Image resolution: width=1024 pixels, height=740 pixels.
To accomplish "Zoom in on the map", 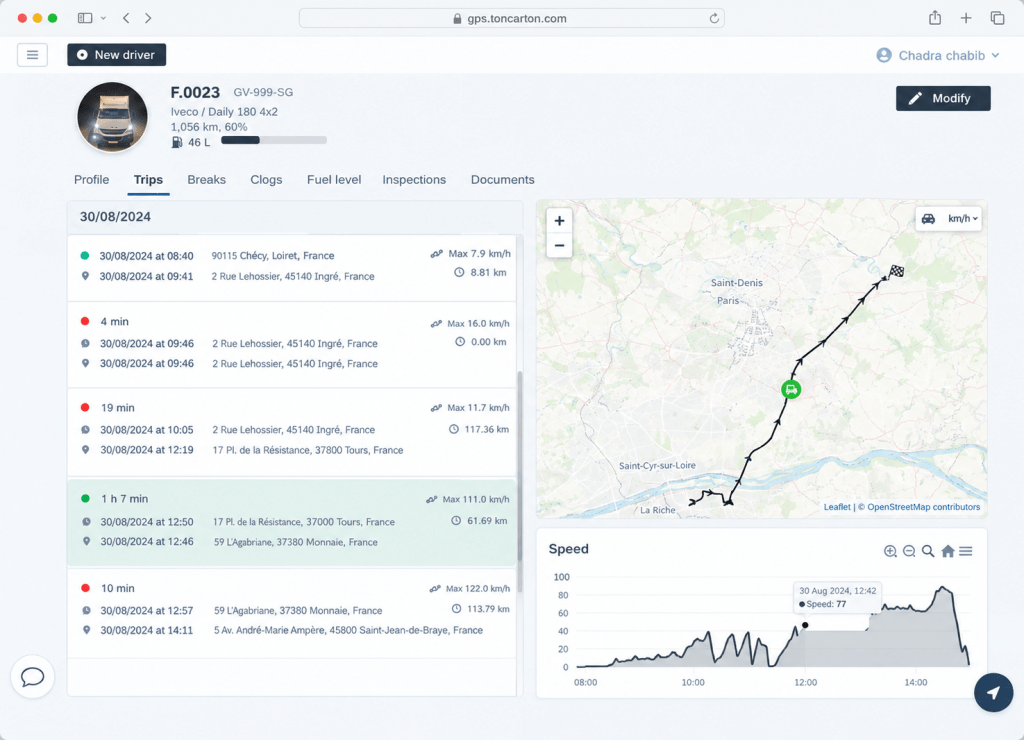I will (559, 221).
